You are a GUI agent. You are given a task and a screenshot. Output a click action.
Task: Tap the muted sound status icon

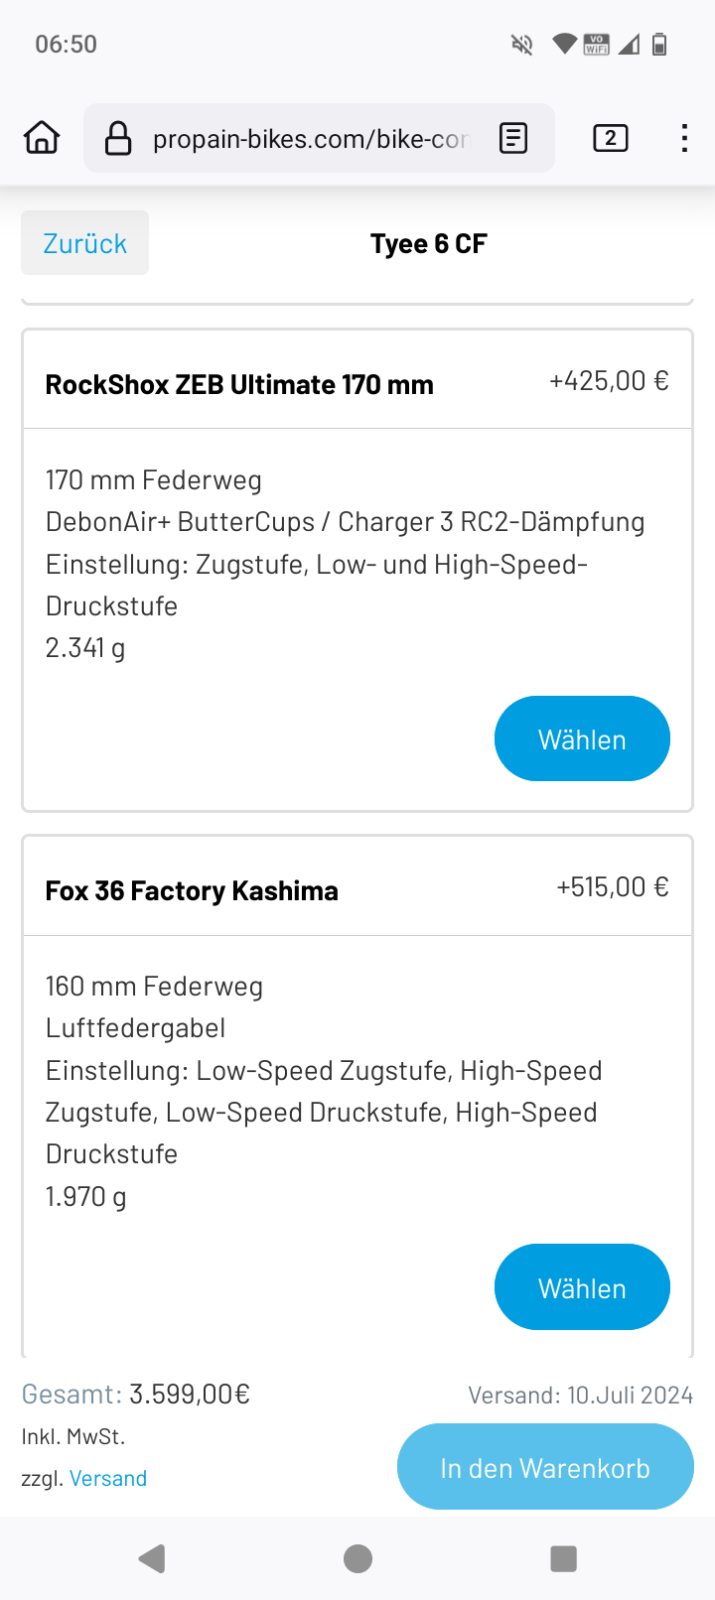point(522,44)
